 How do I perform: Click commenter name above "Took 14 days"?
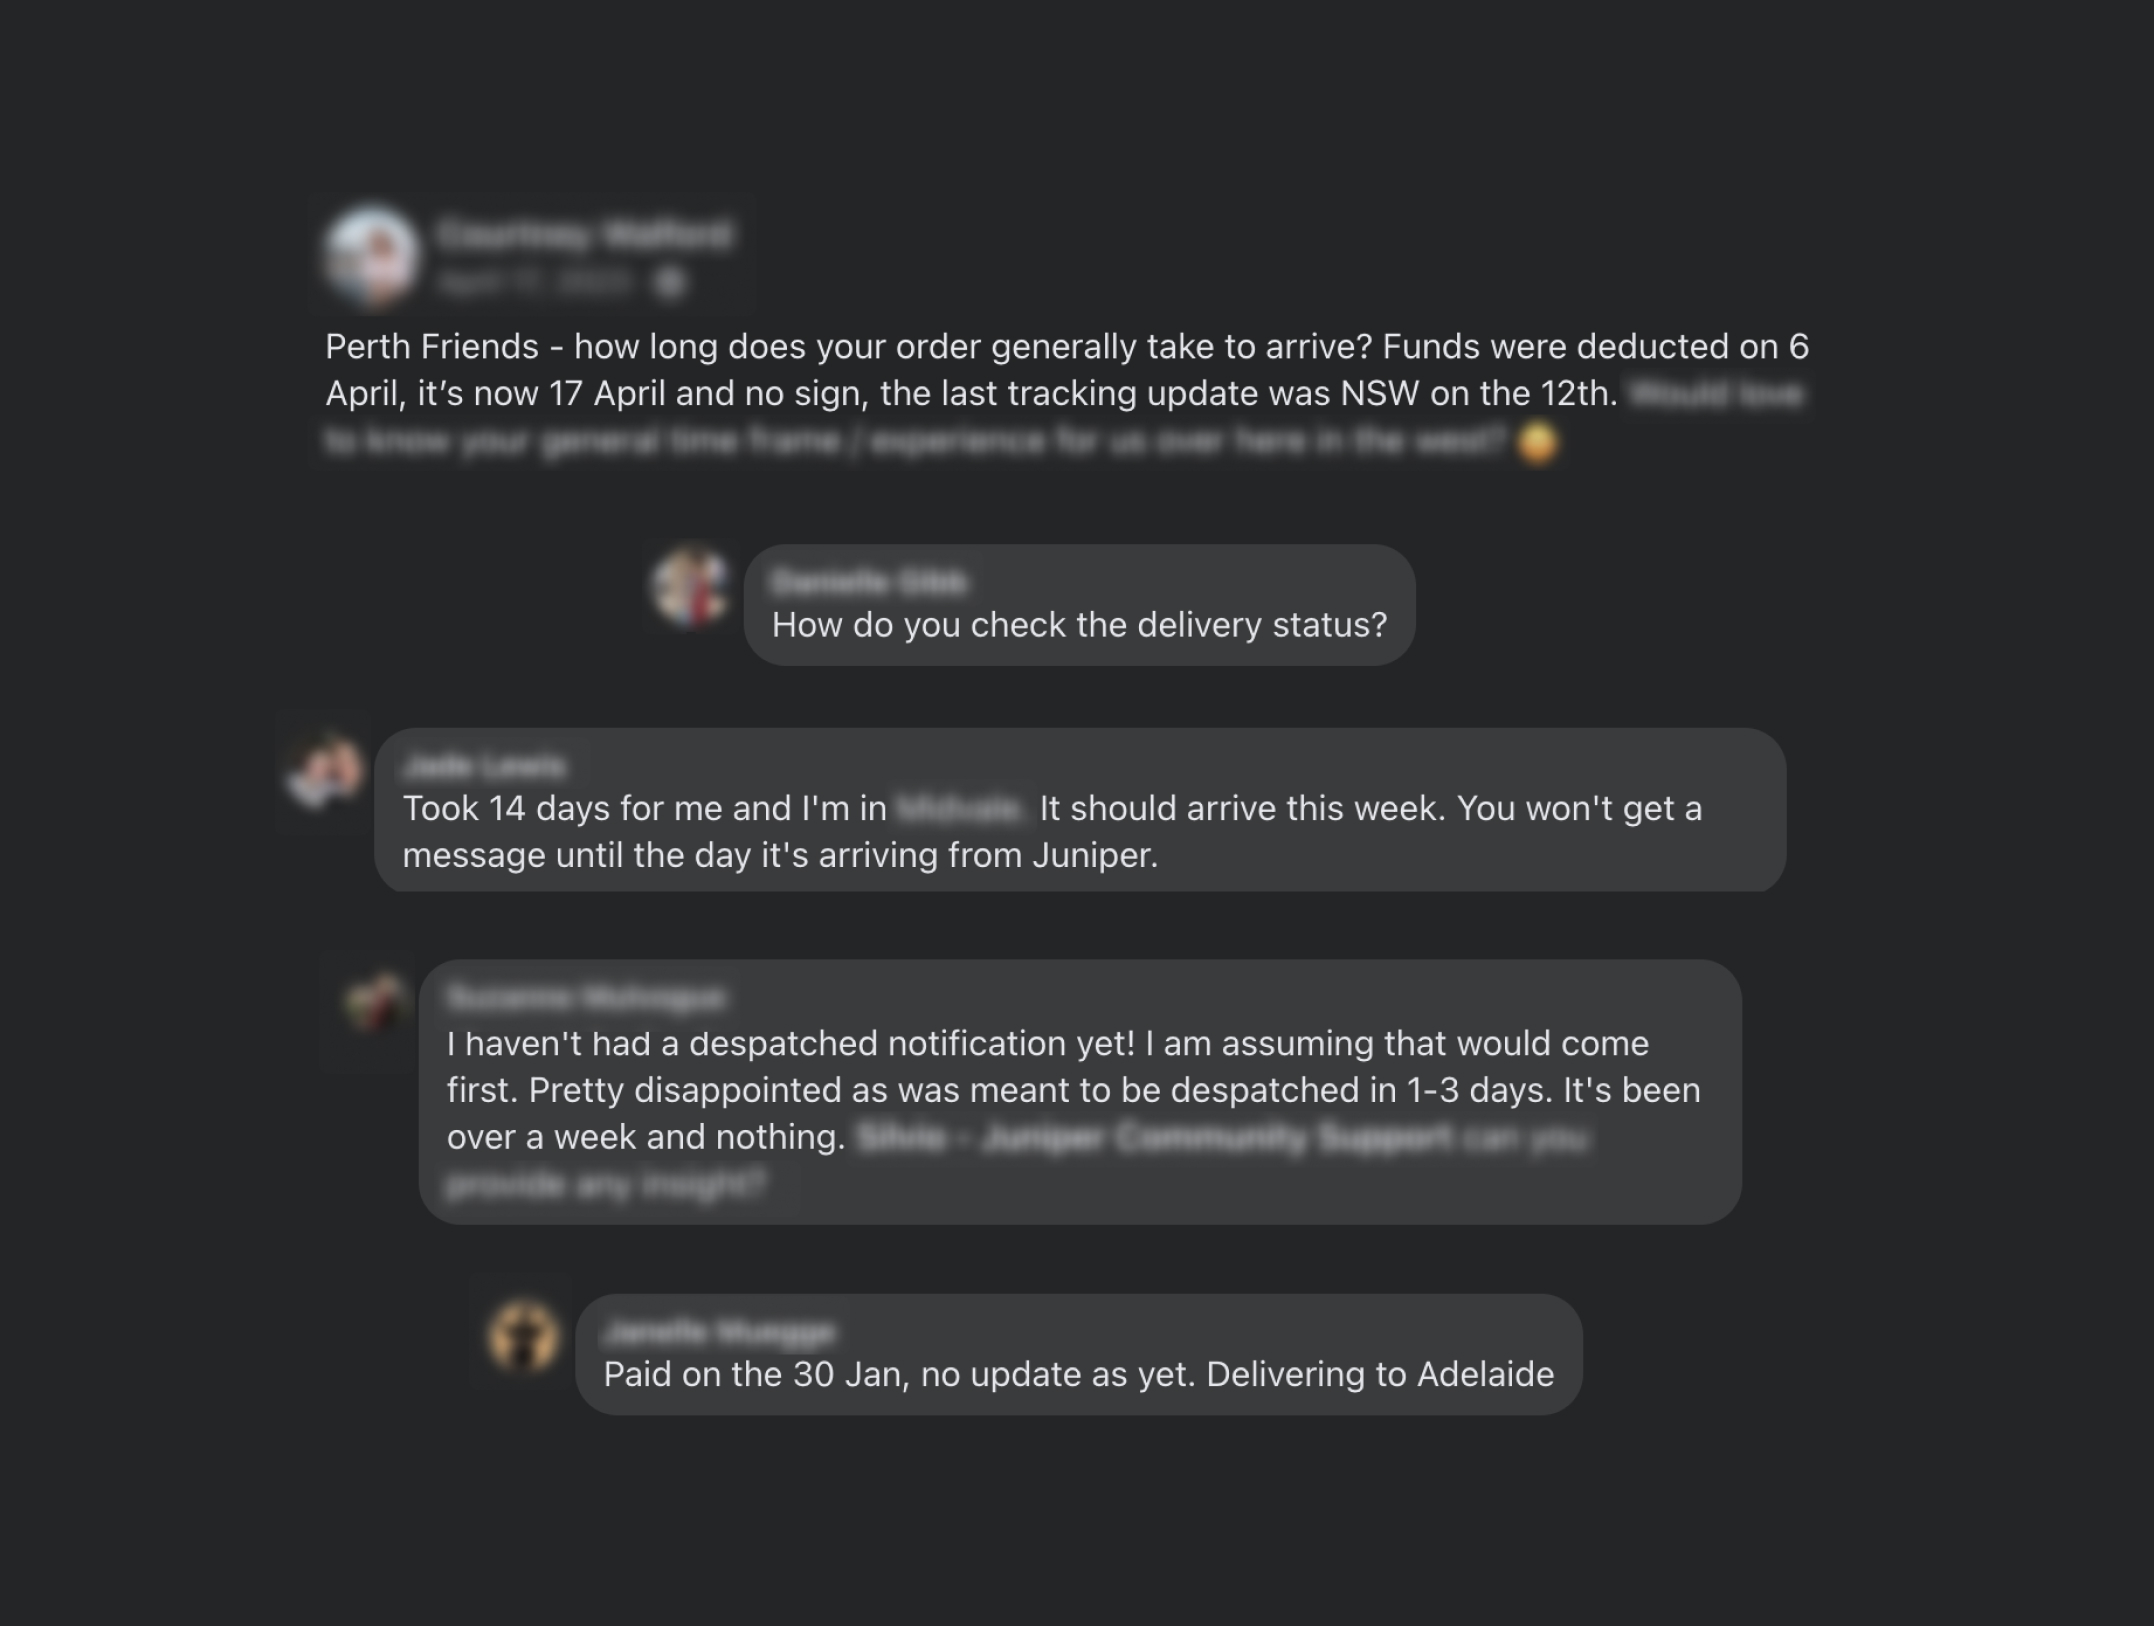pos(485,766)
